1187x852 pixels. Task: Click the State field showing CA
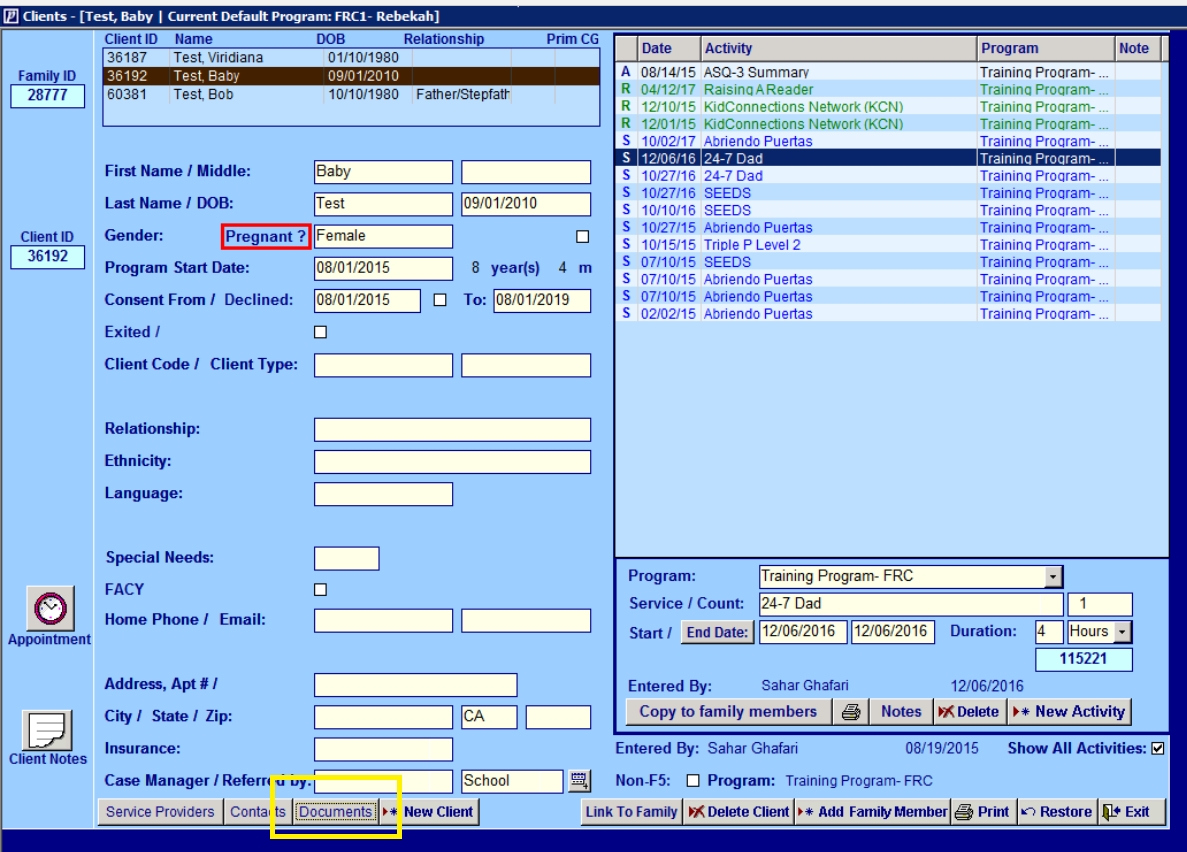(489, 717)
